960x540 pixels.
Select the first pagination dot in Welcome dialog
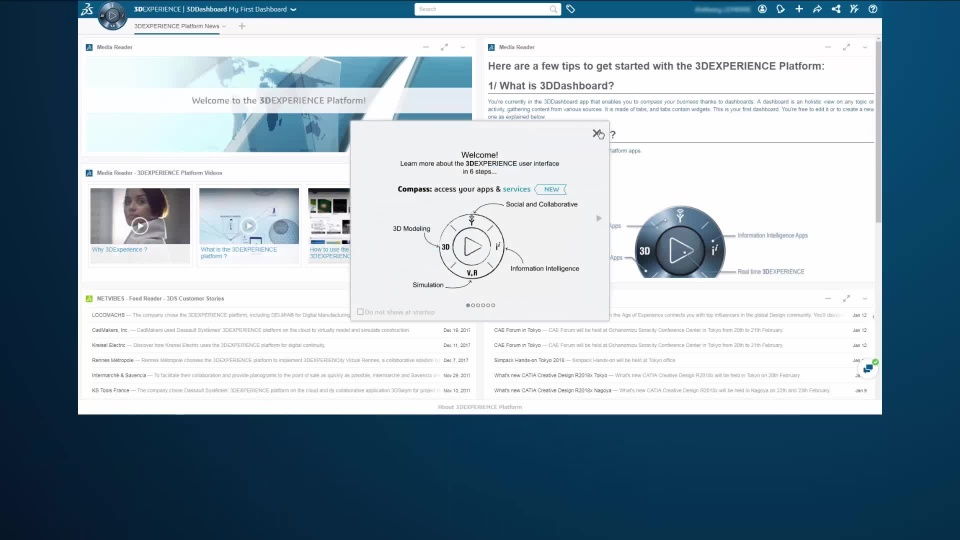coord(468,305)
